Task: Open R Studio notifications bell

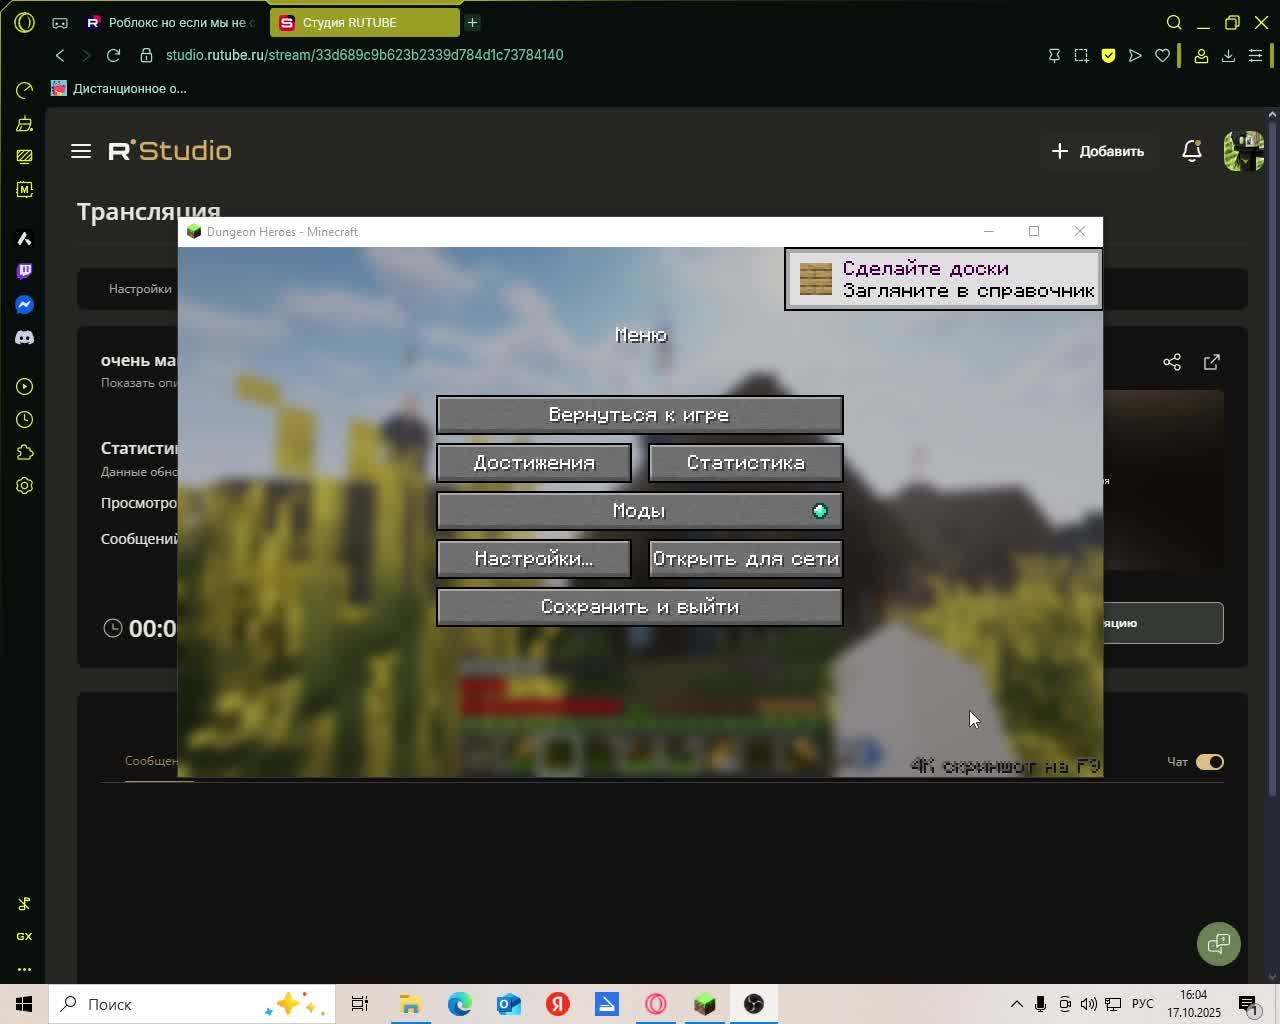Action: pos(1192,151)
